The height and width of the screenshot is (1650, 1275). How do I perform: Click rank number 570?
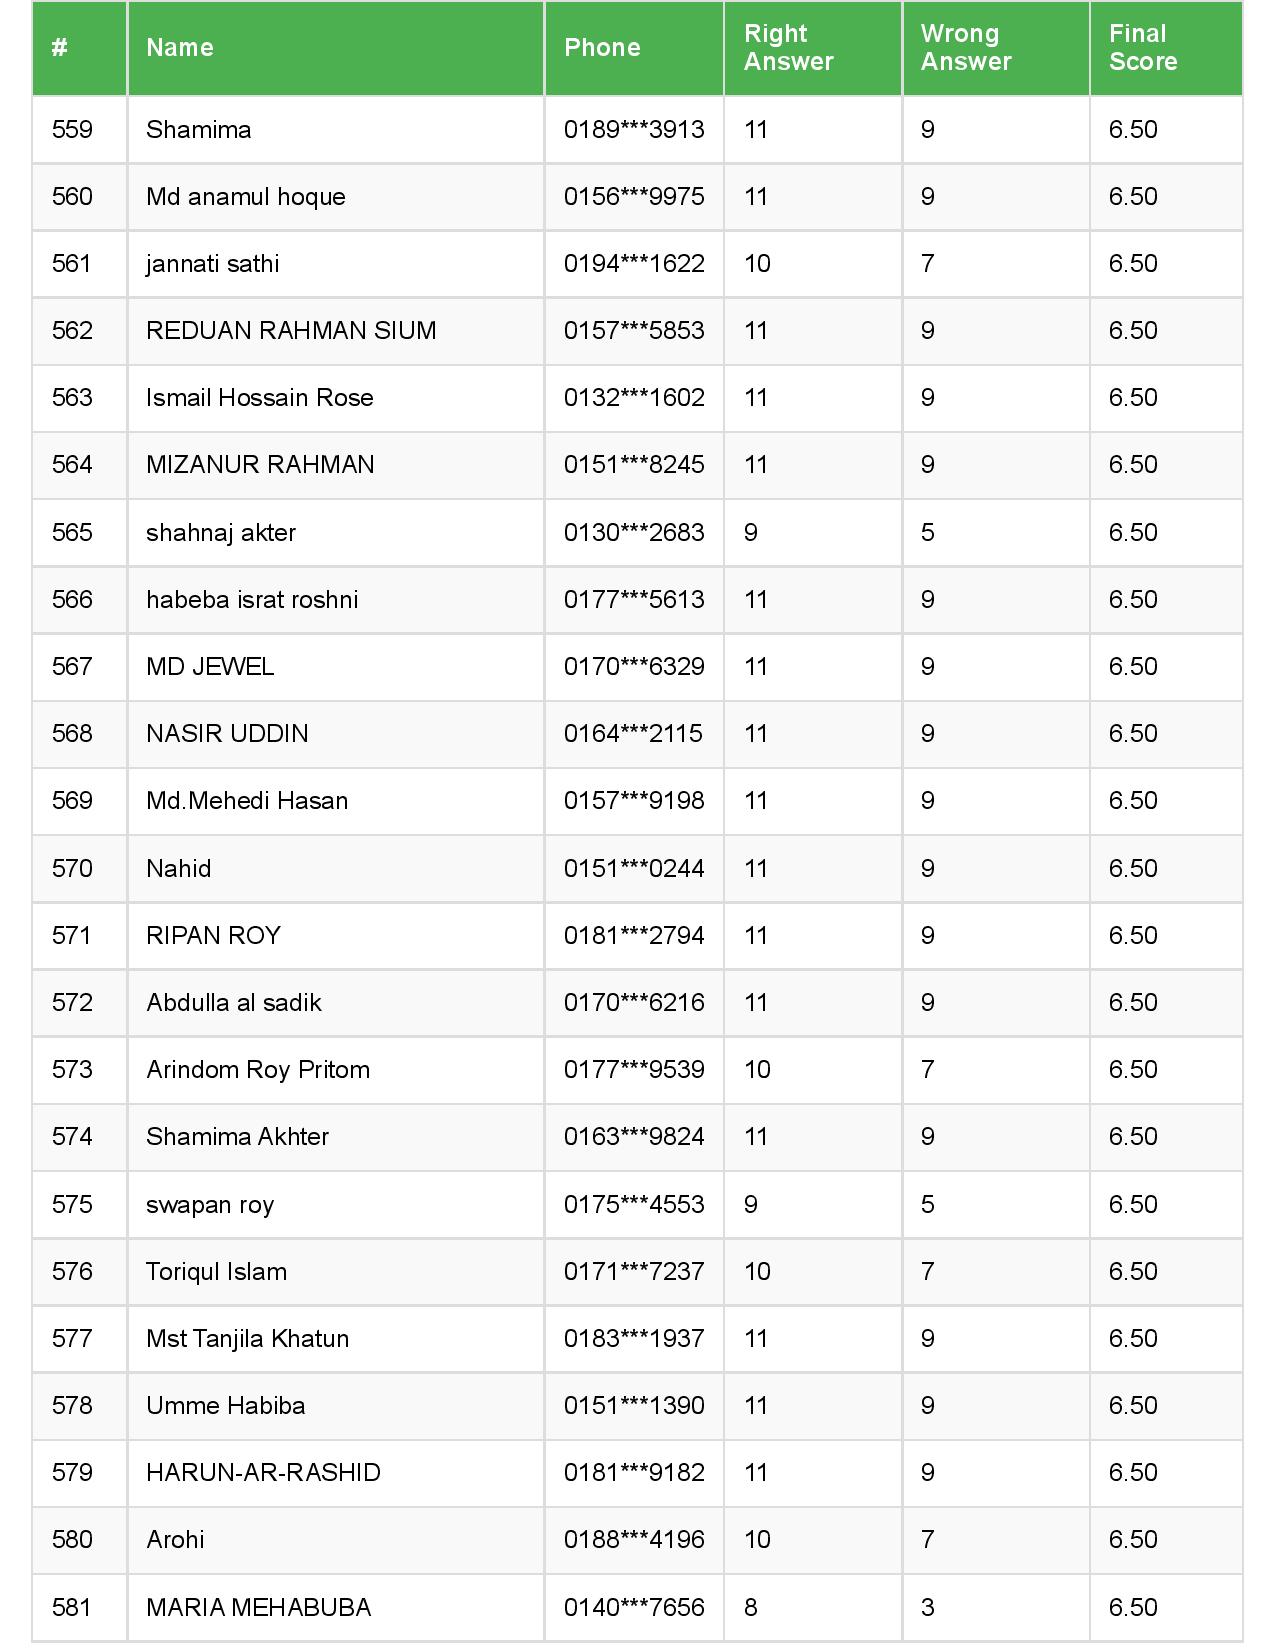coord(72,868)
